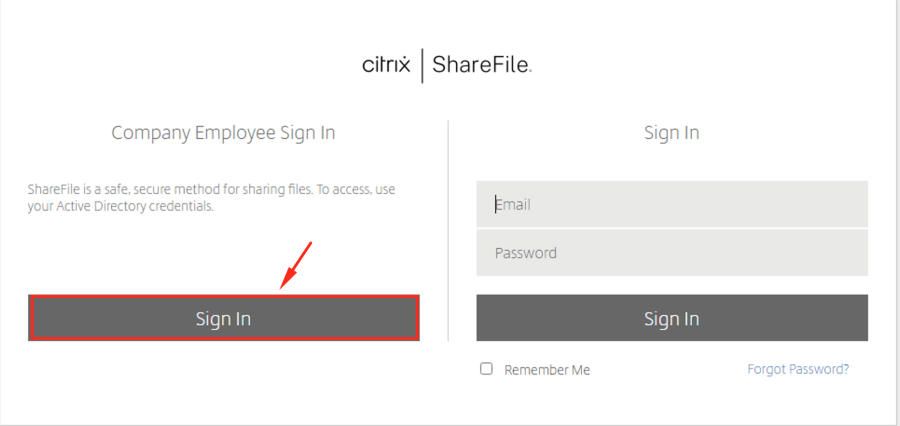Open the Forgot Password link
900x426 pixels.
click(x=798, y=369)
